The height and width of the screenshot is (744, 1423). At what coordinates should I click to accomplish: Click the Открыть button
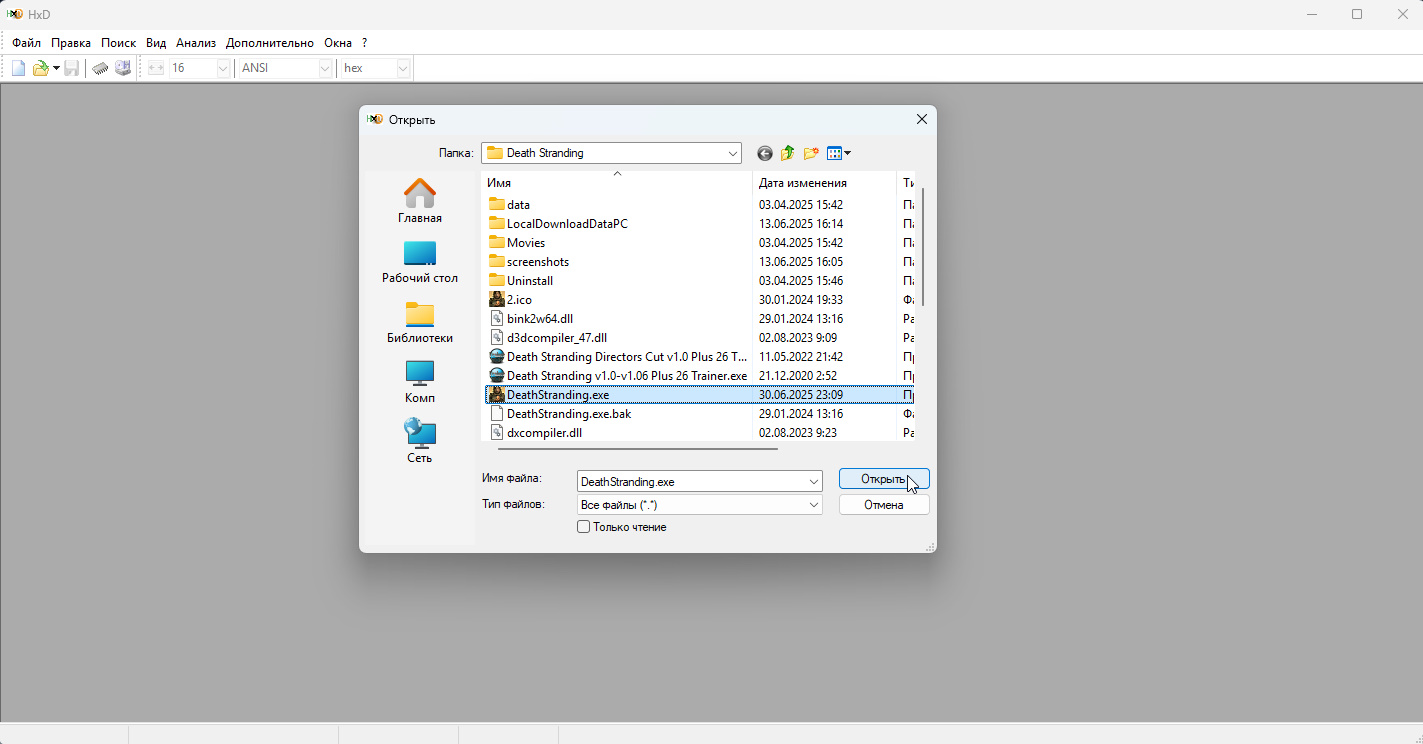tap(884, 479)
